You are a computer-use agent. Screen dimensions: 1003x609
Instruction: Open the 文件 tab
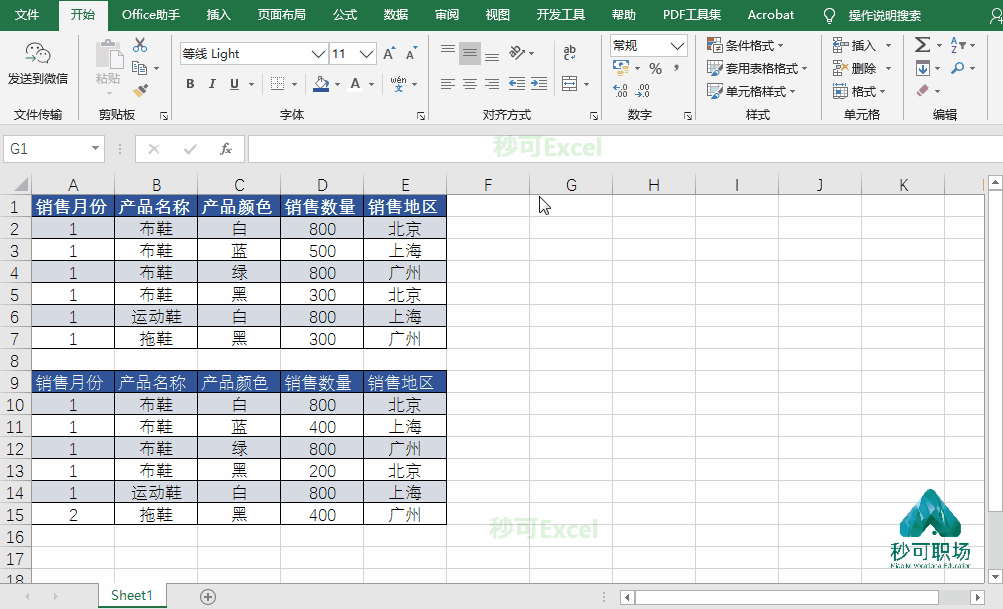[x=27, y=15]
